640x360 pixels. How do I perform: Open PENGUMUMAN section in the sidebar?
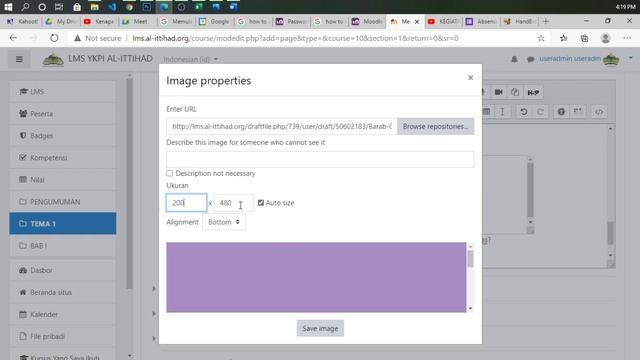click(63, 202)
